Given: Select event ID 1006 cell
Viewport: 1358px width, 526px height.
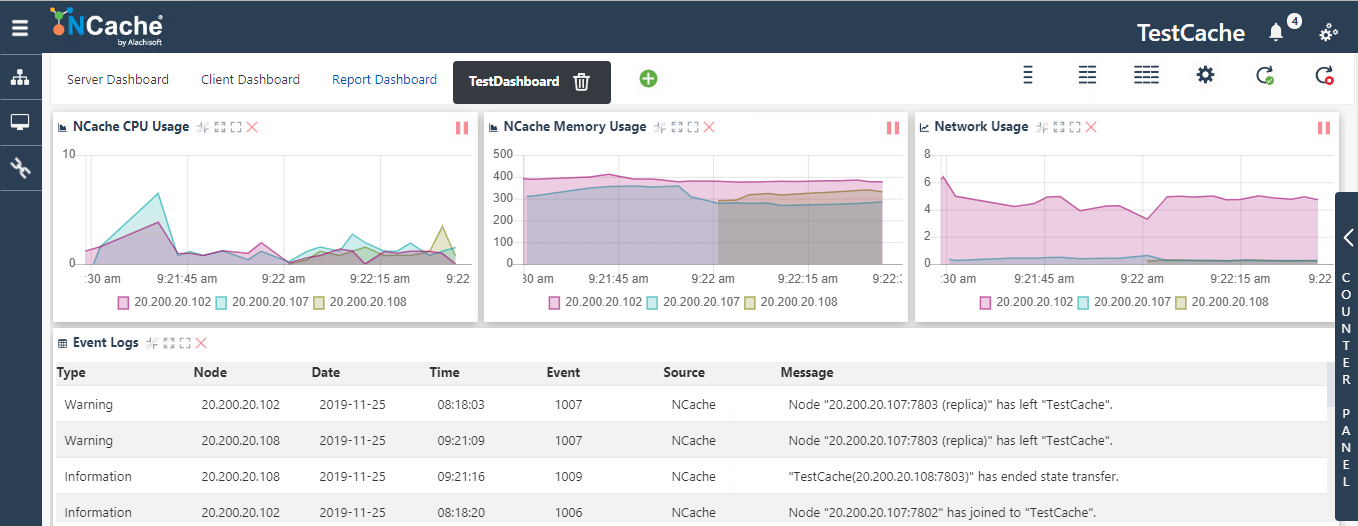Looking at the screenshot, I should (568, 513).
